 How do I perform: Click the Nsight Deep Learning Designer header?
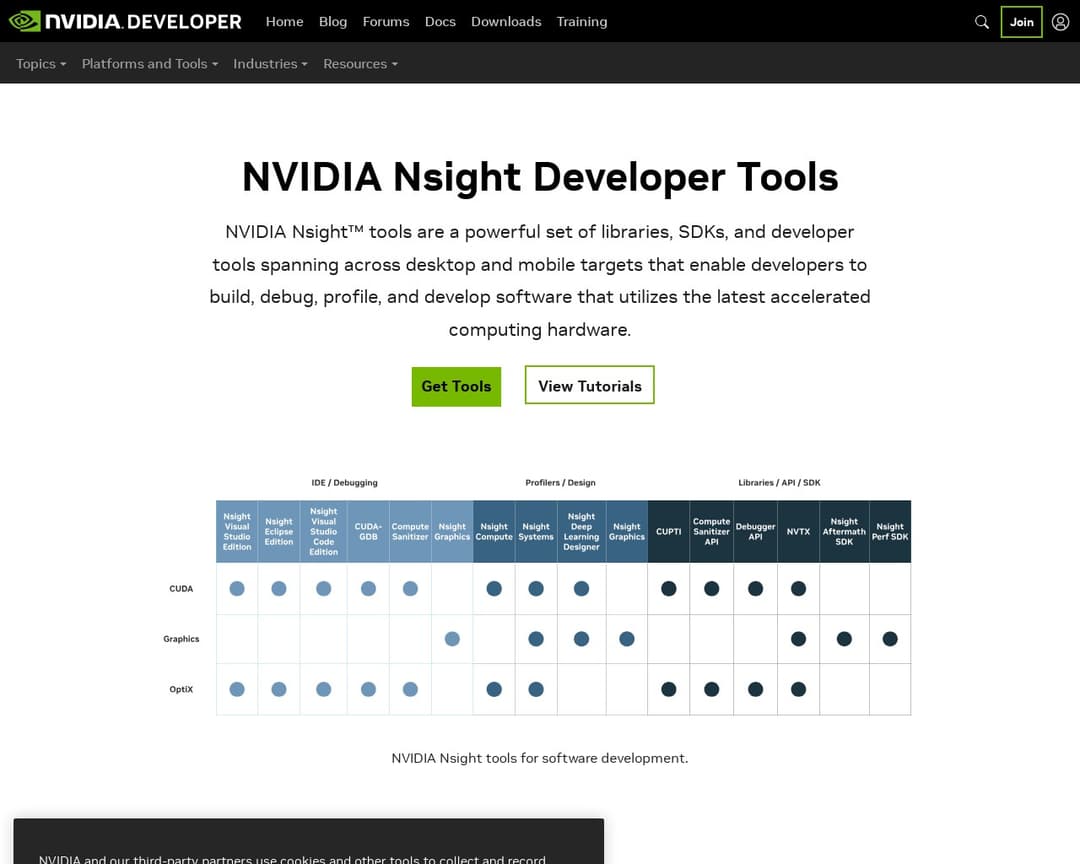tap(581, 531)
